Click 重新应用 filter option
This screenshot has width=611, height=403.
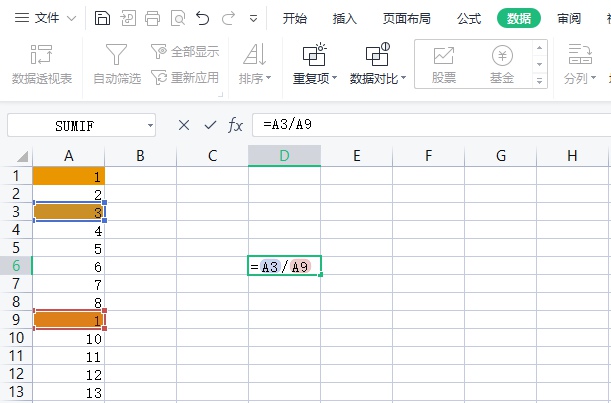coord(185,78)
